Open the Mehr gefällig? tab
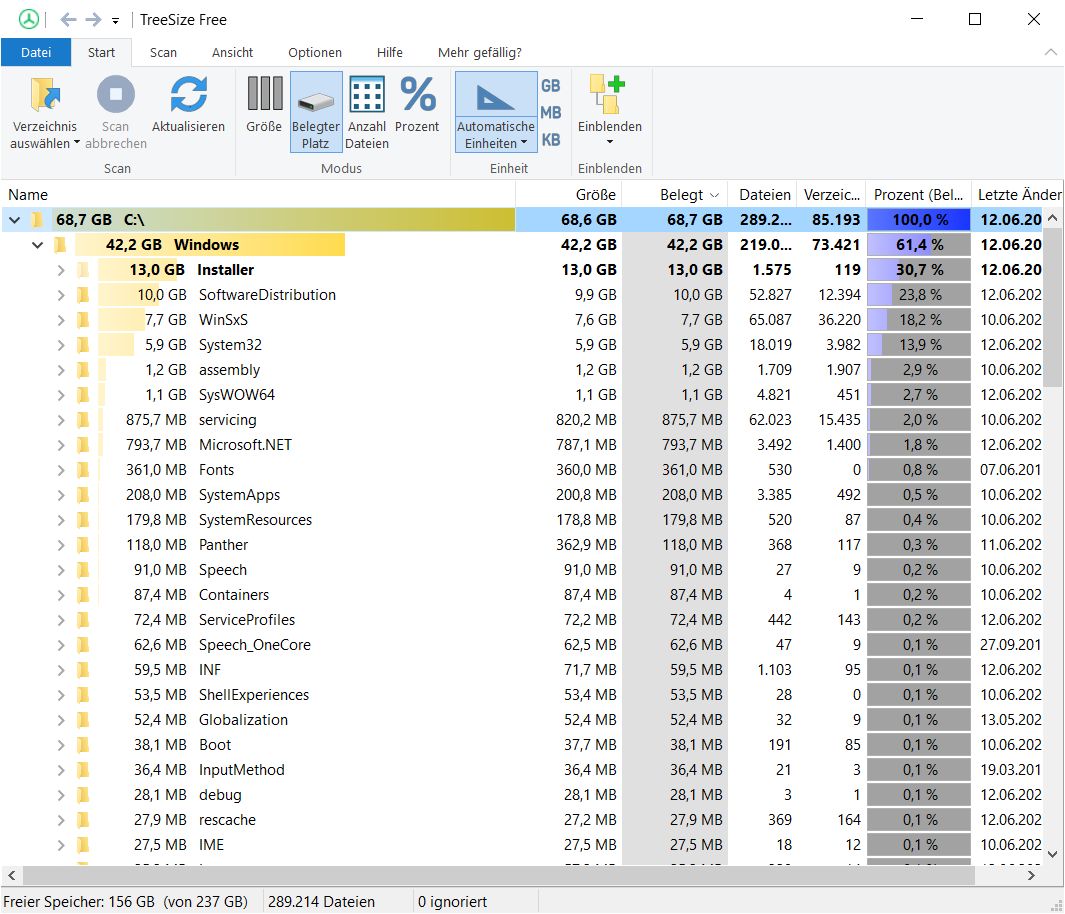 (480, 52)
